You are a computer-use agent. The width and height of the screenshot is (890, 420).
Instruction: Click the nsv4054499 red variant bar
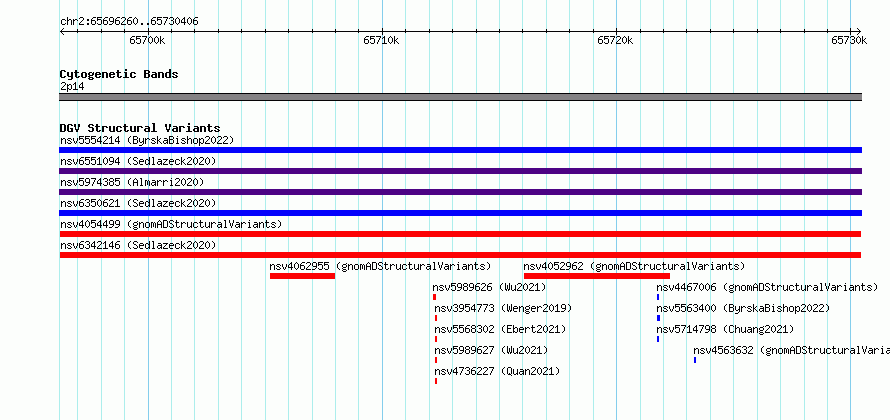click(460, 234)
